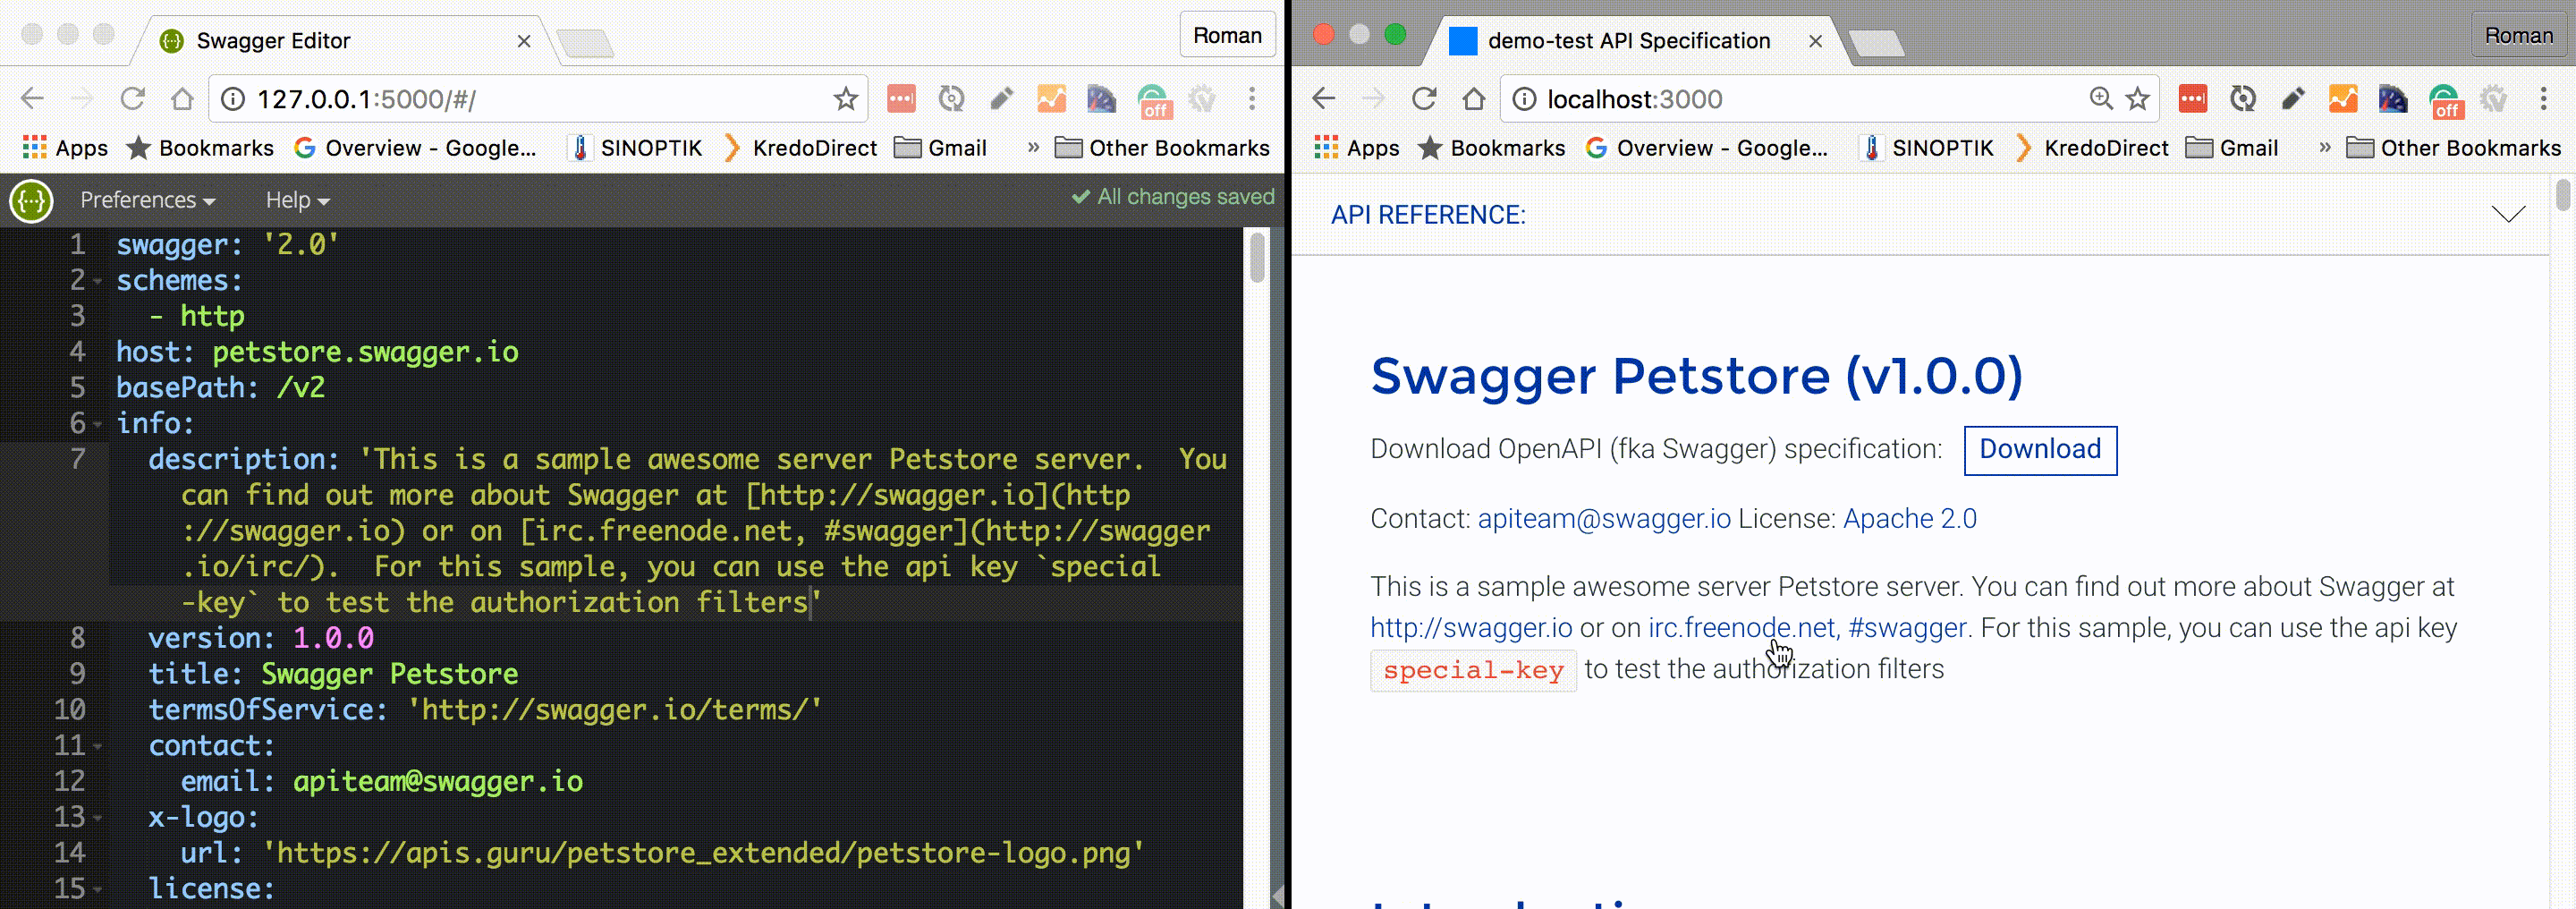The width and height of the screenshot is (2576, 909).
Task: Click circular arrows extension in Swagger Editor window
Action: click(951, 99)
